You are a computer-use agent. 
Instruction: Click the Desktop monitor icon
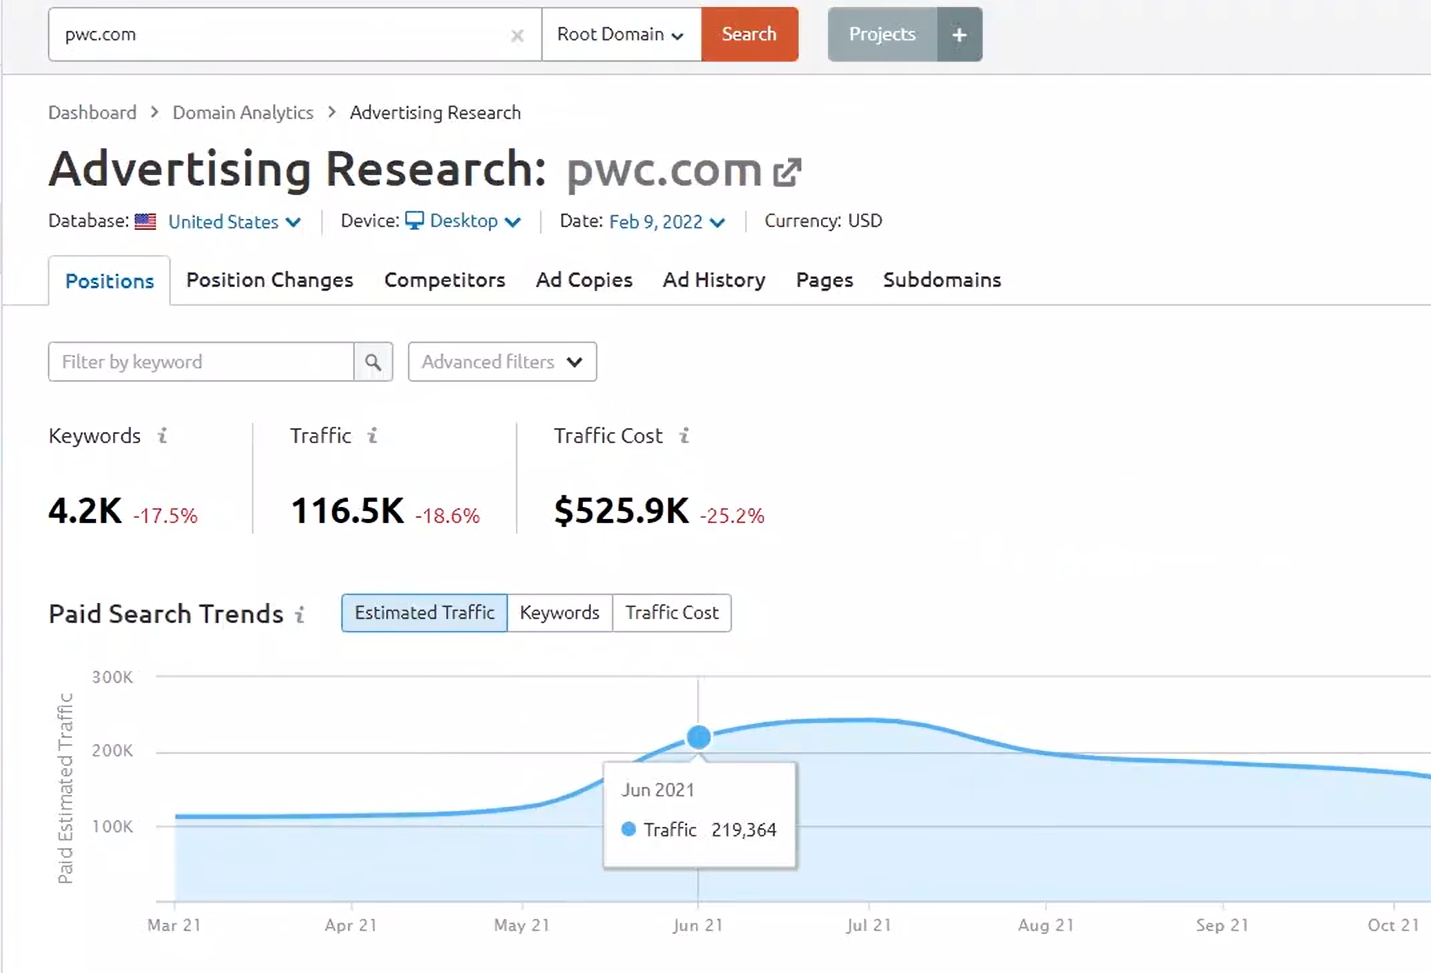click(x=414, y=220)
